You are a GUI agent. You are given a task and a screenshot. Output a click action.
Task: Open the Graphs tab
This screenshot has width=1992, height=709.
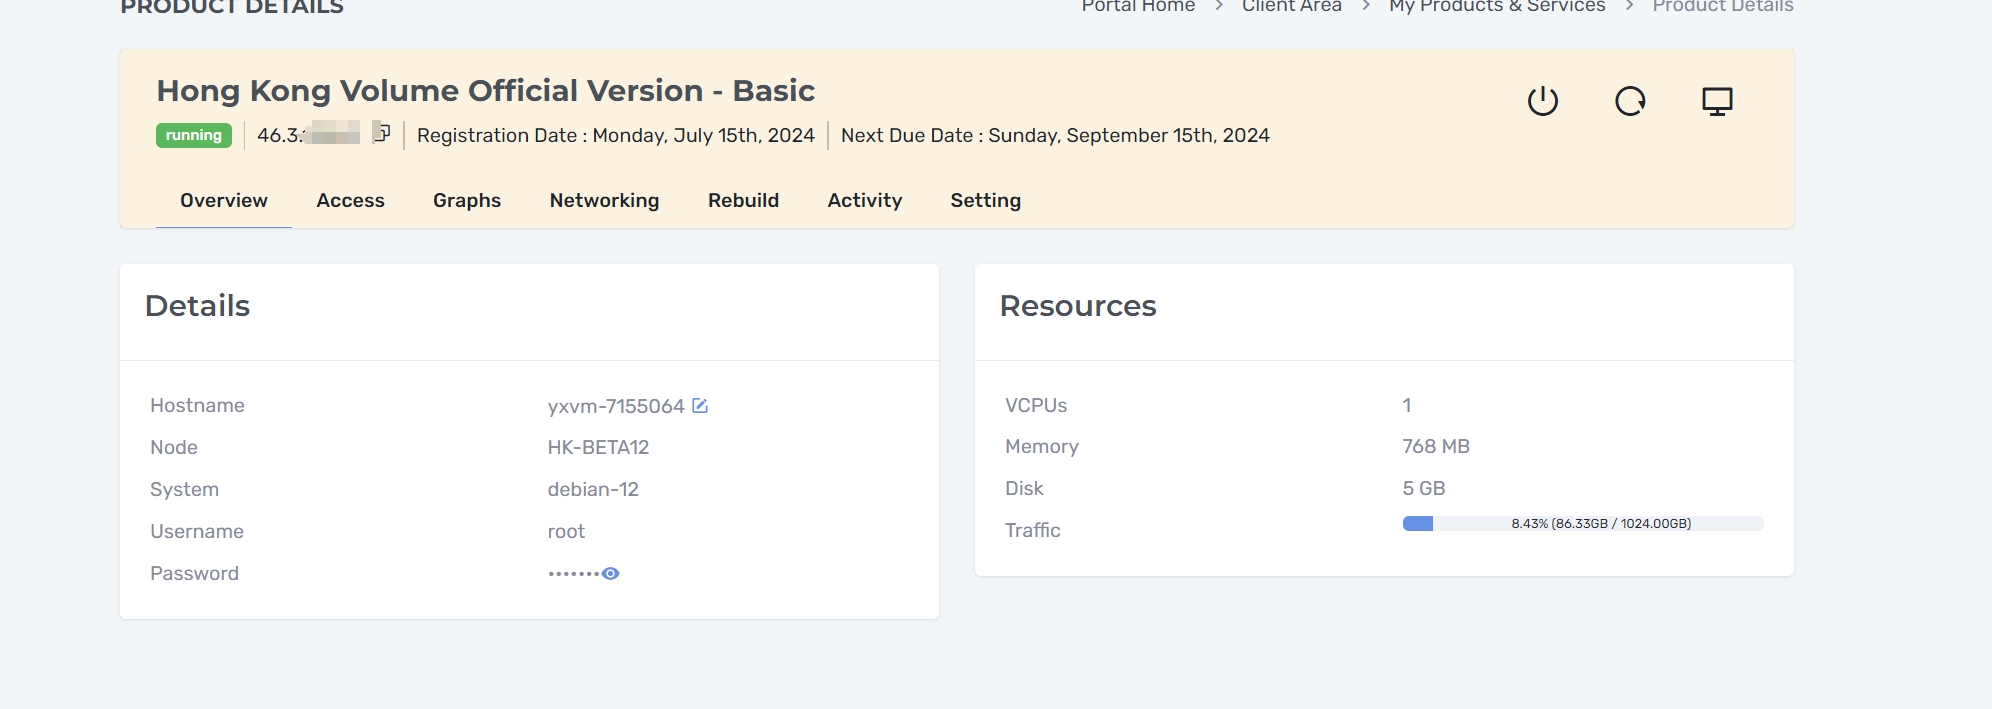[x=466, y=200]
